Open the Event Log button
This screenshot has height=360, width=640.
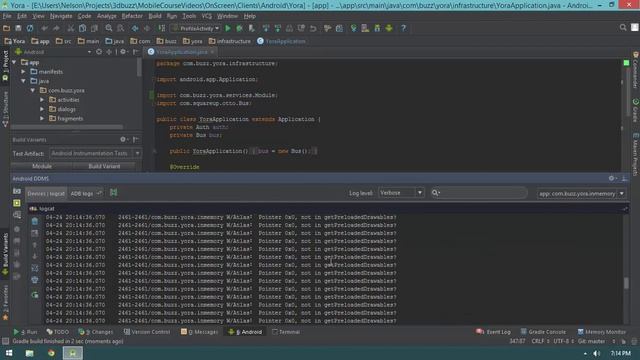(x=493, y=332)
